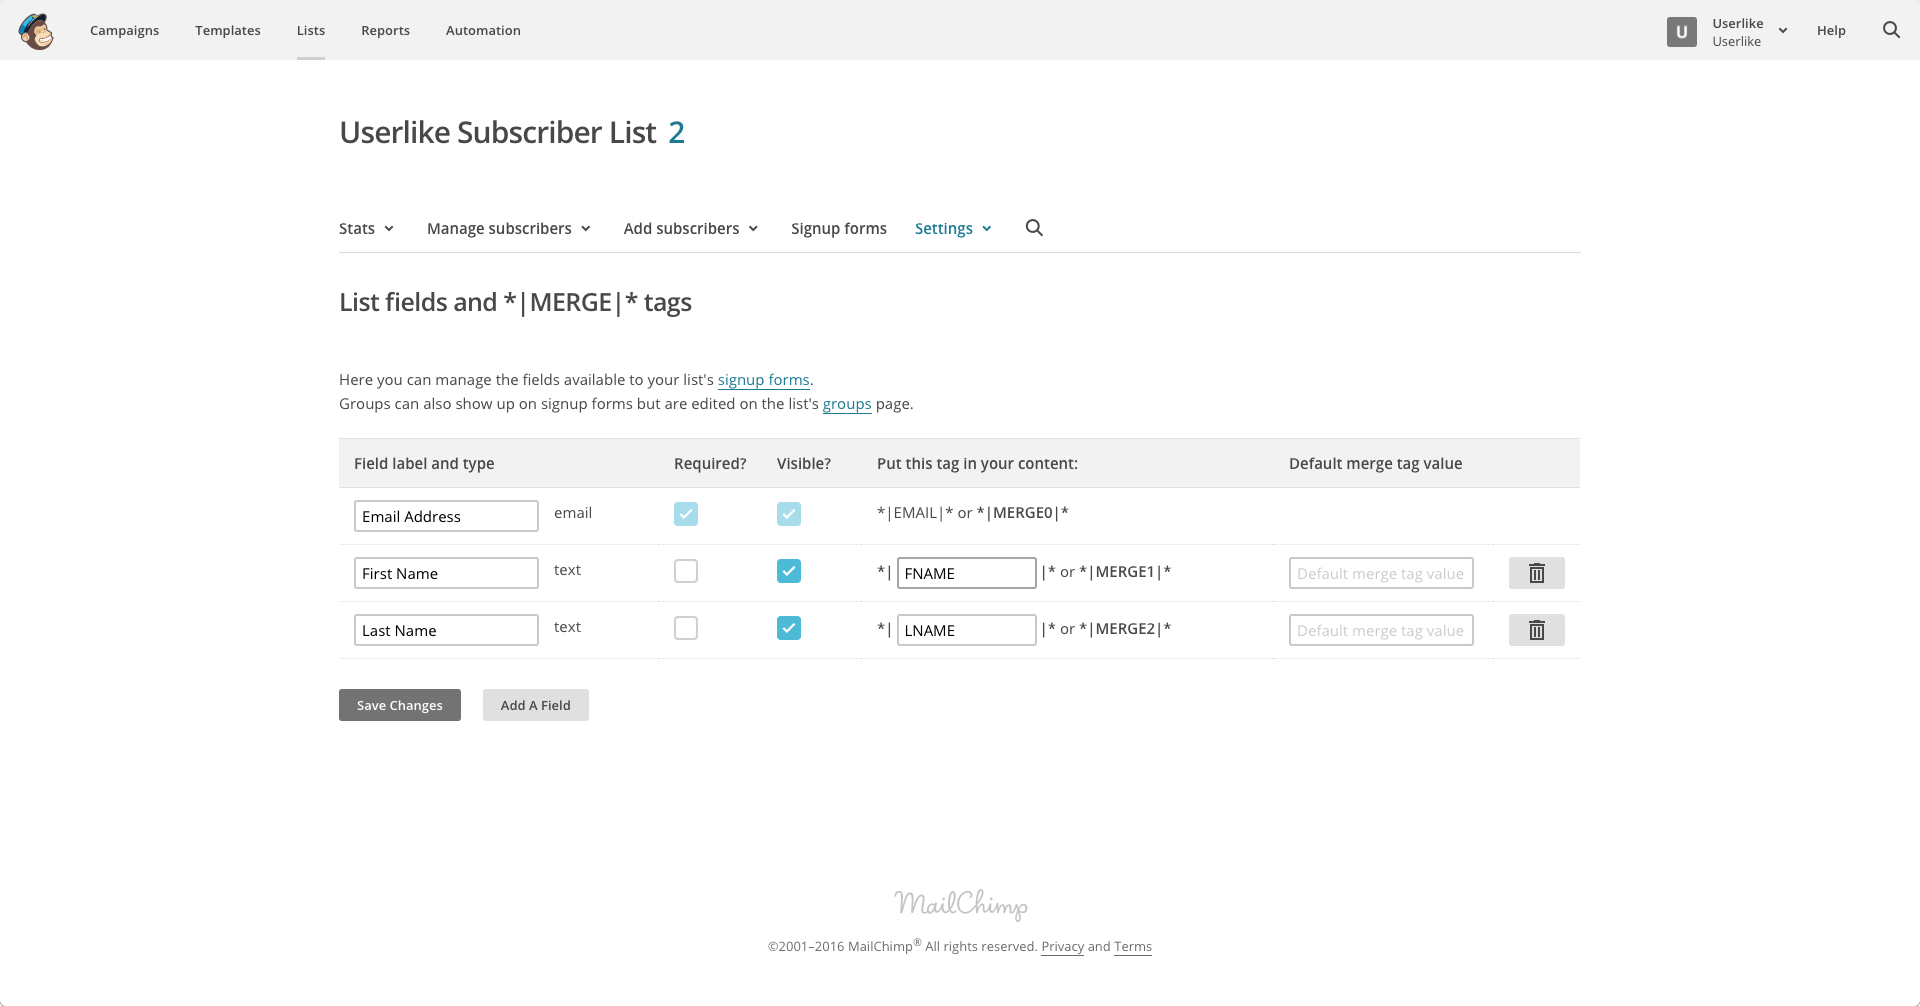Mark Last Name as required
1920x1006 pixels.
pos(686,628)
